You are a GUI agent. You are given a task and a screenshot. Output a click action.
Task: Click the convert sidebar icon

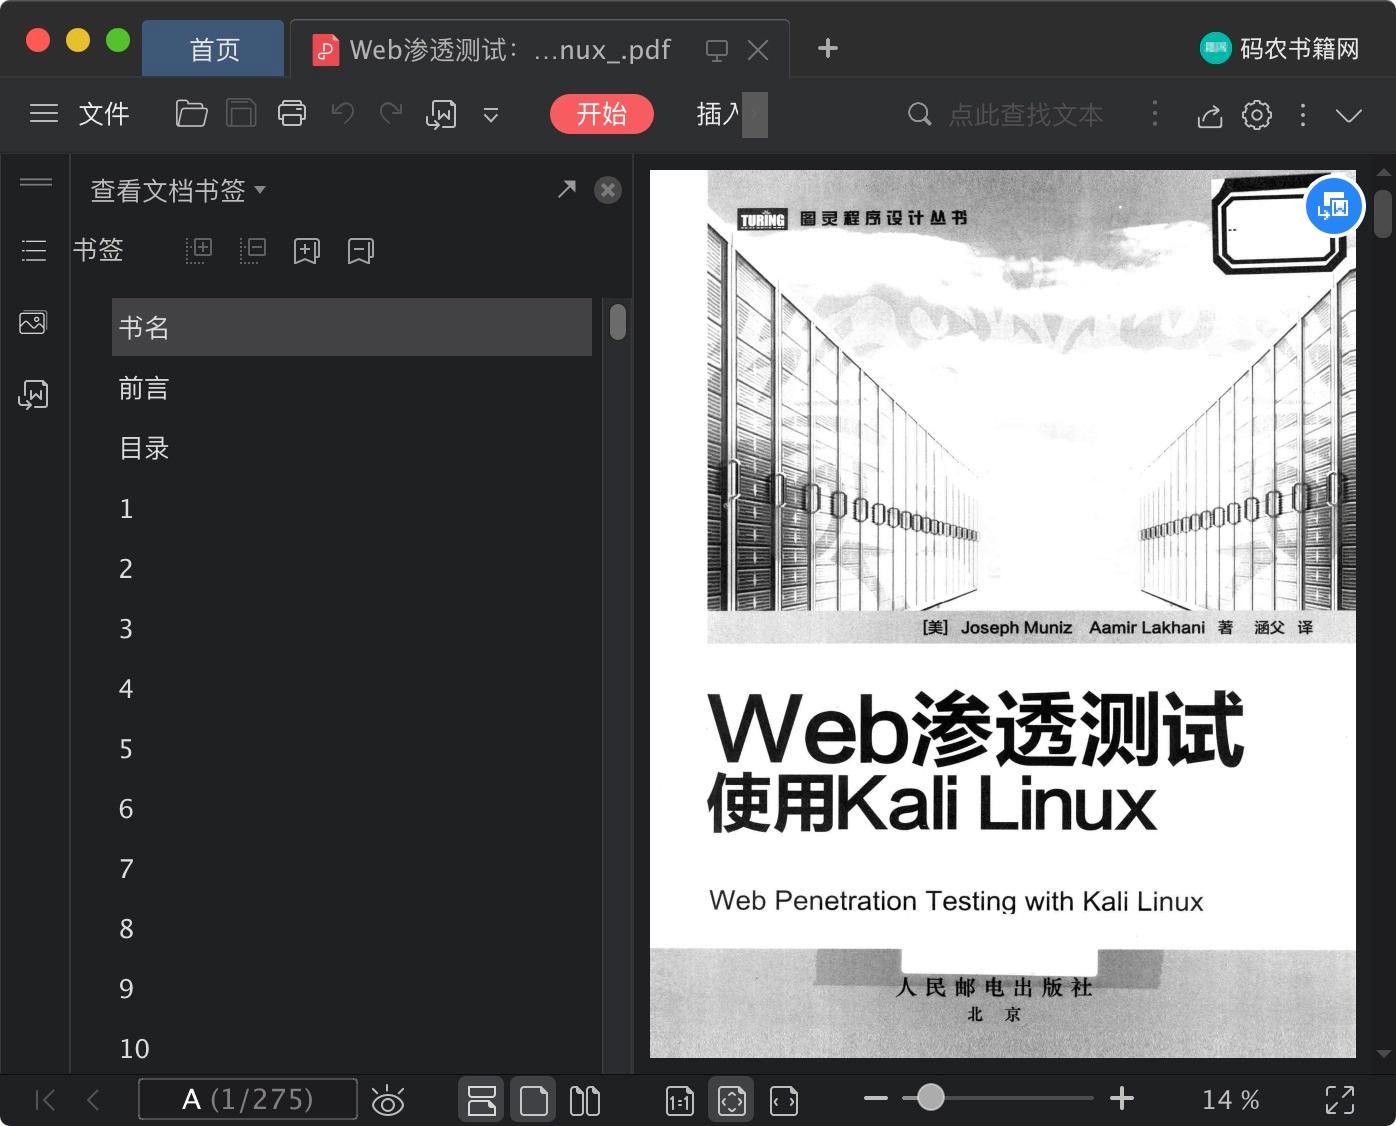tap(33, 395)
